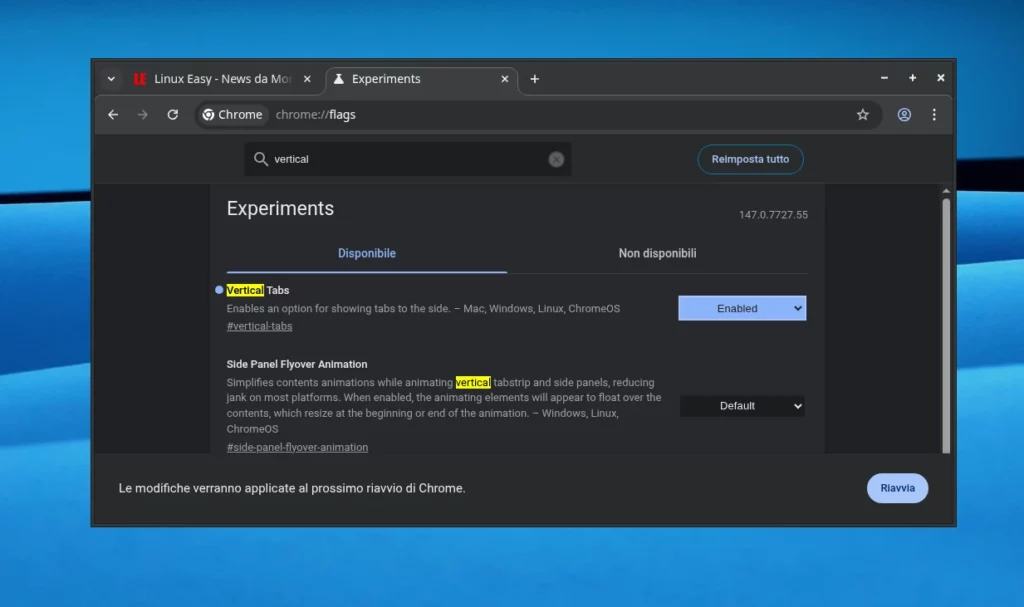Image resolution: width=1024 pixels, height=607 pixels.
Task: Open Vertical Tabs Enabled dropdown
Action: (742, 309)
